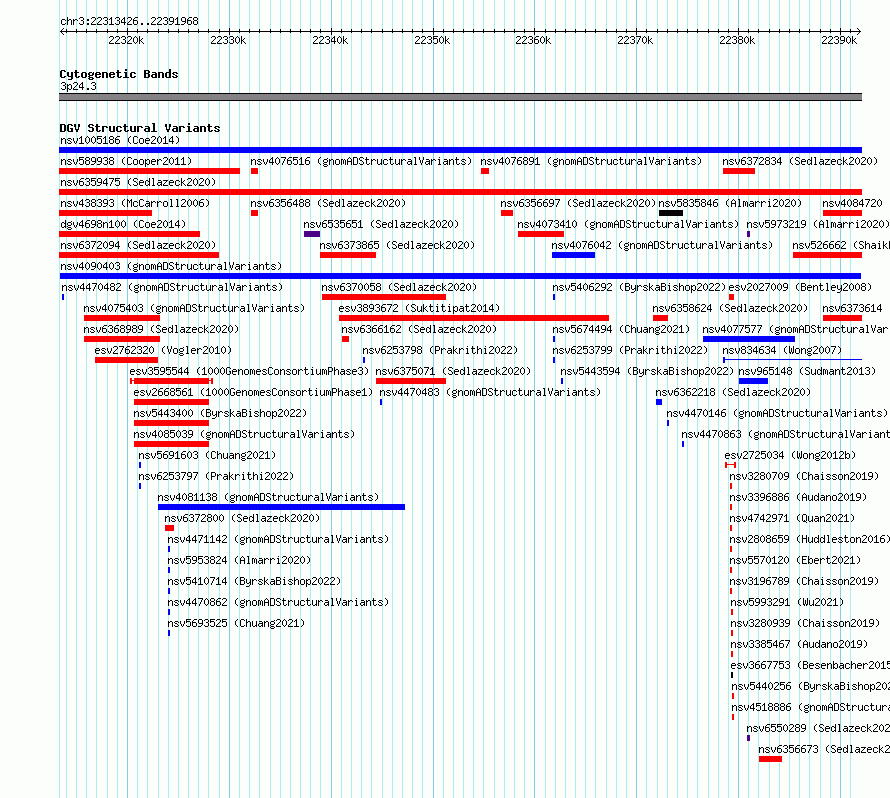Click nsv6372094 (Sedlazeck2020) label
This screenshot has height=798, width=890.
click(138, 245)
